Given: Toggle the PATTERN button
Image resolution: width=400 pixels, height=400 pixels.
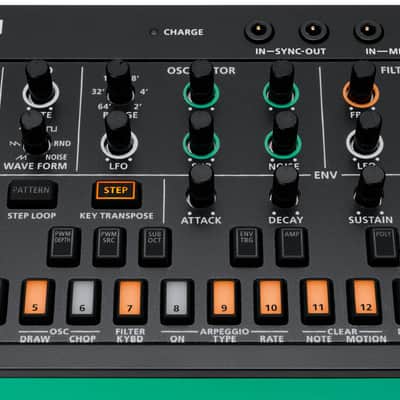Looking at the screenshot, I should point(32,194).
